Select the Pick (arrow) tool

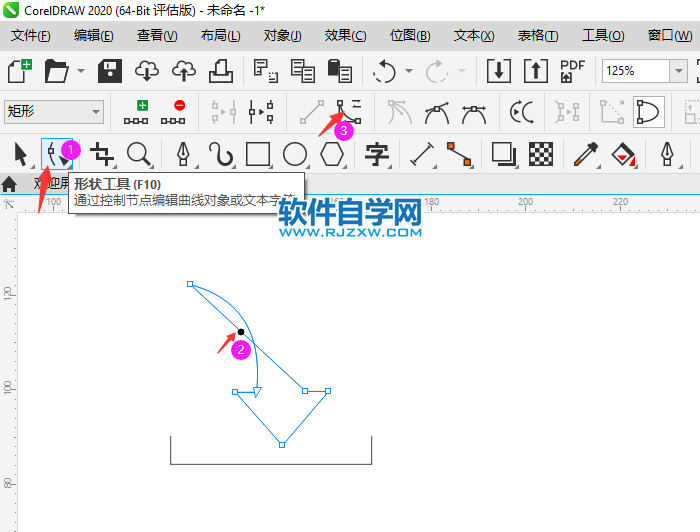click(x=20, y=154)
